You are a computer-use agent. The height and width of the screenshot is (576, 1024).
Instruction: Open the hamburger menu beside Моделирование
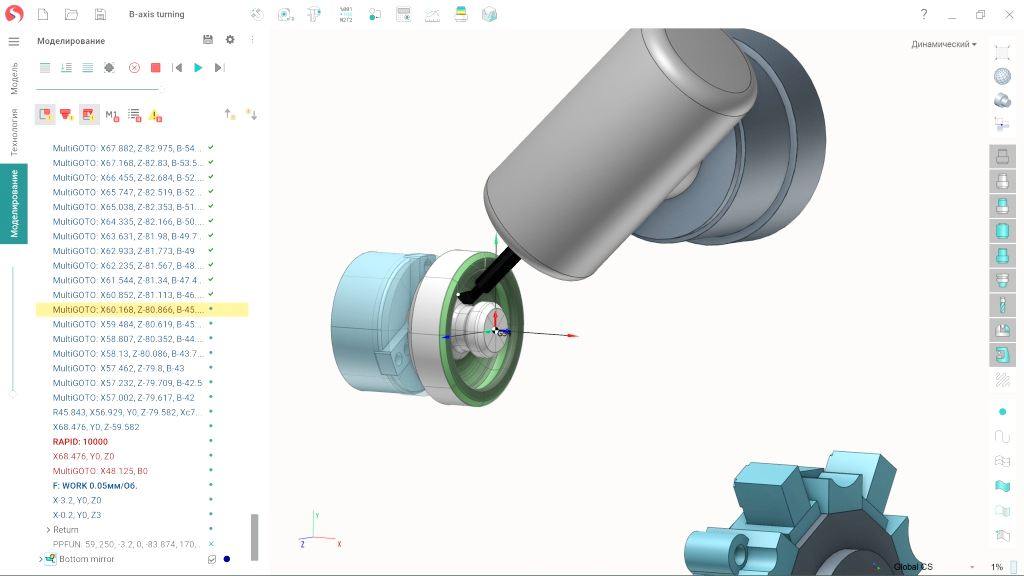point(14,41)
